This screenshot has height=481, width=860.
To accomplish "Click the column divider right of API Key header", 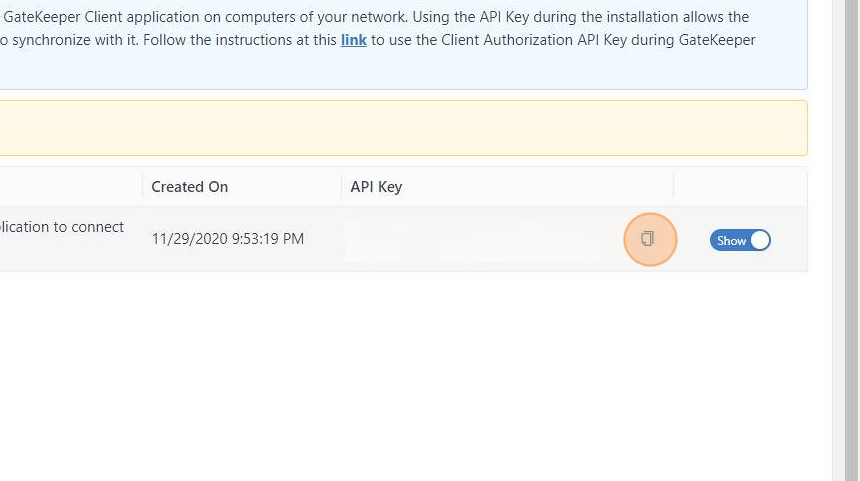I will 674,186.
